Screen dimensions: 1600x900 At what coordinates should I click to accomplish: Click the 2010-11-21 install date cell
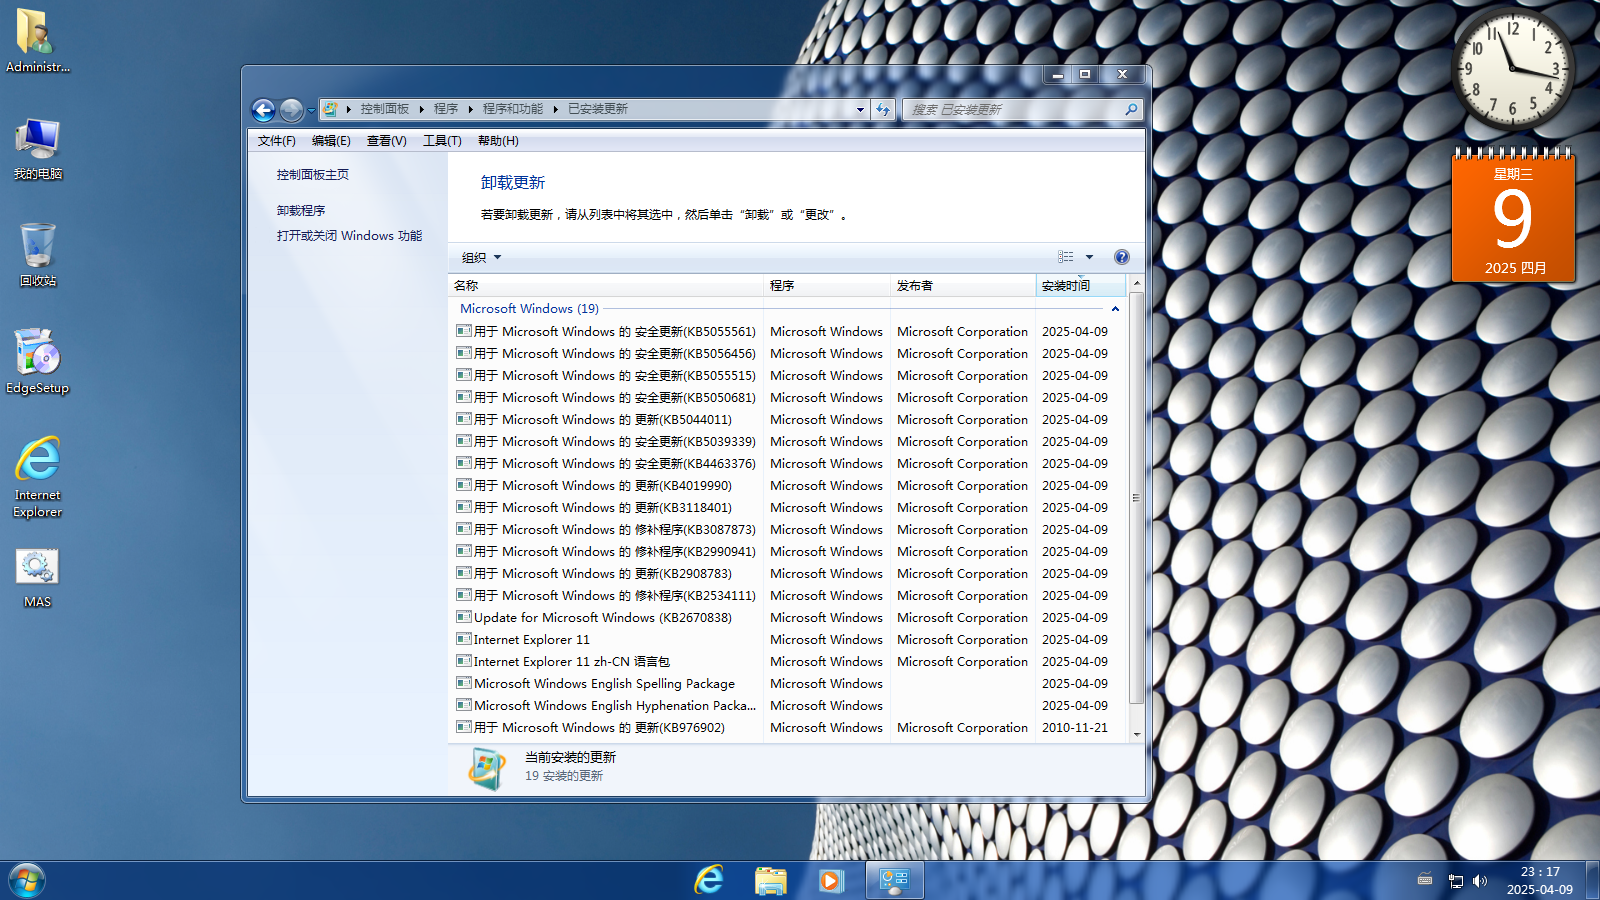[1075, 728]
